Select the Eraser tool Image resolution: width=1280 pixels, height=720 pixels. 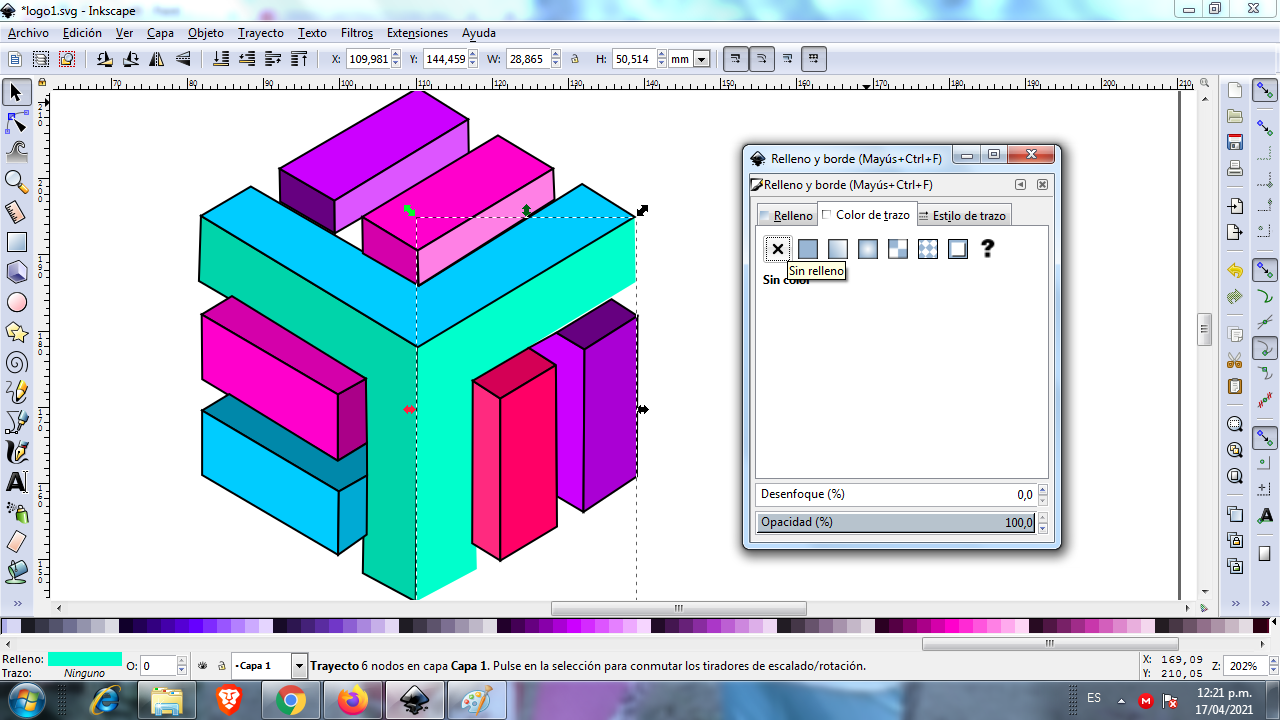click(x=16, y=542)
